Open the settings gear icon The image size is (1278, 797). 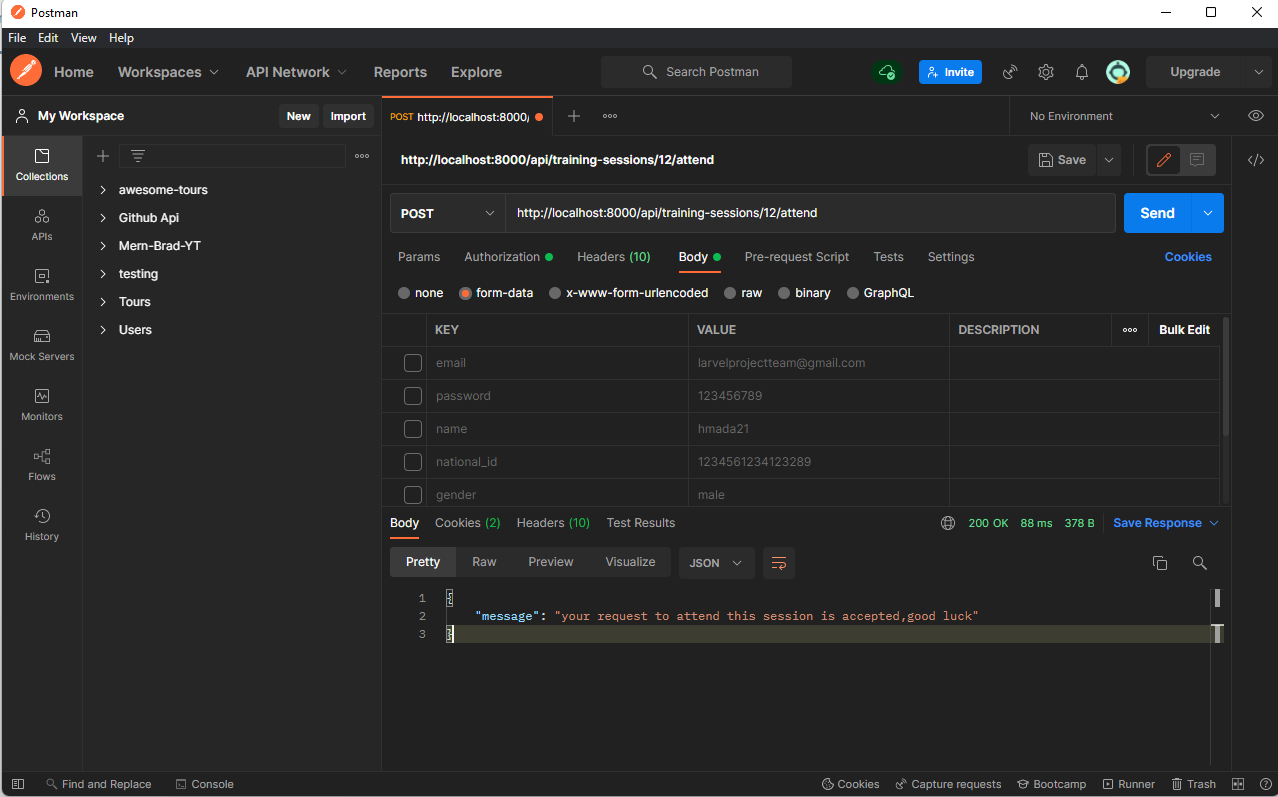(1045, 71)
